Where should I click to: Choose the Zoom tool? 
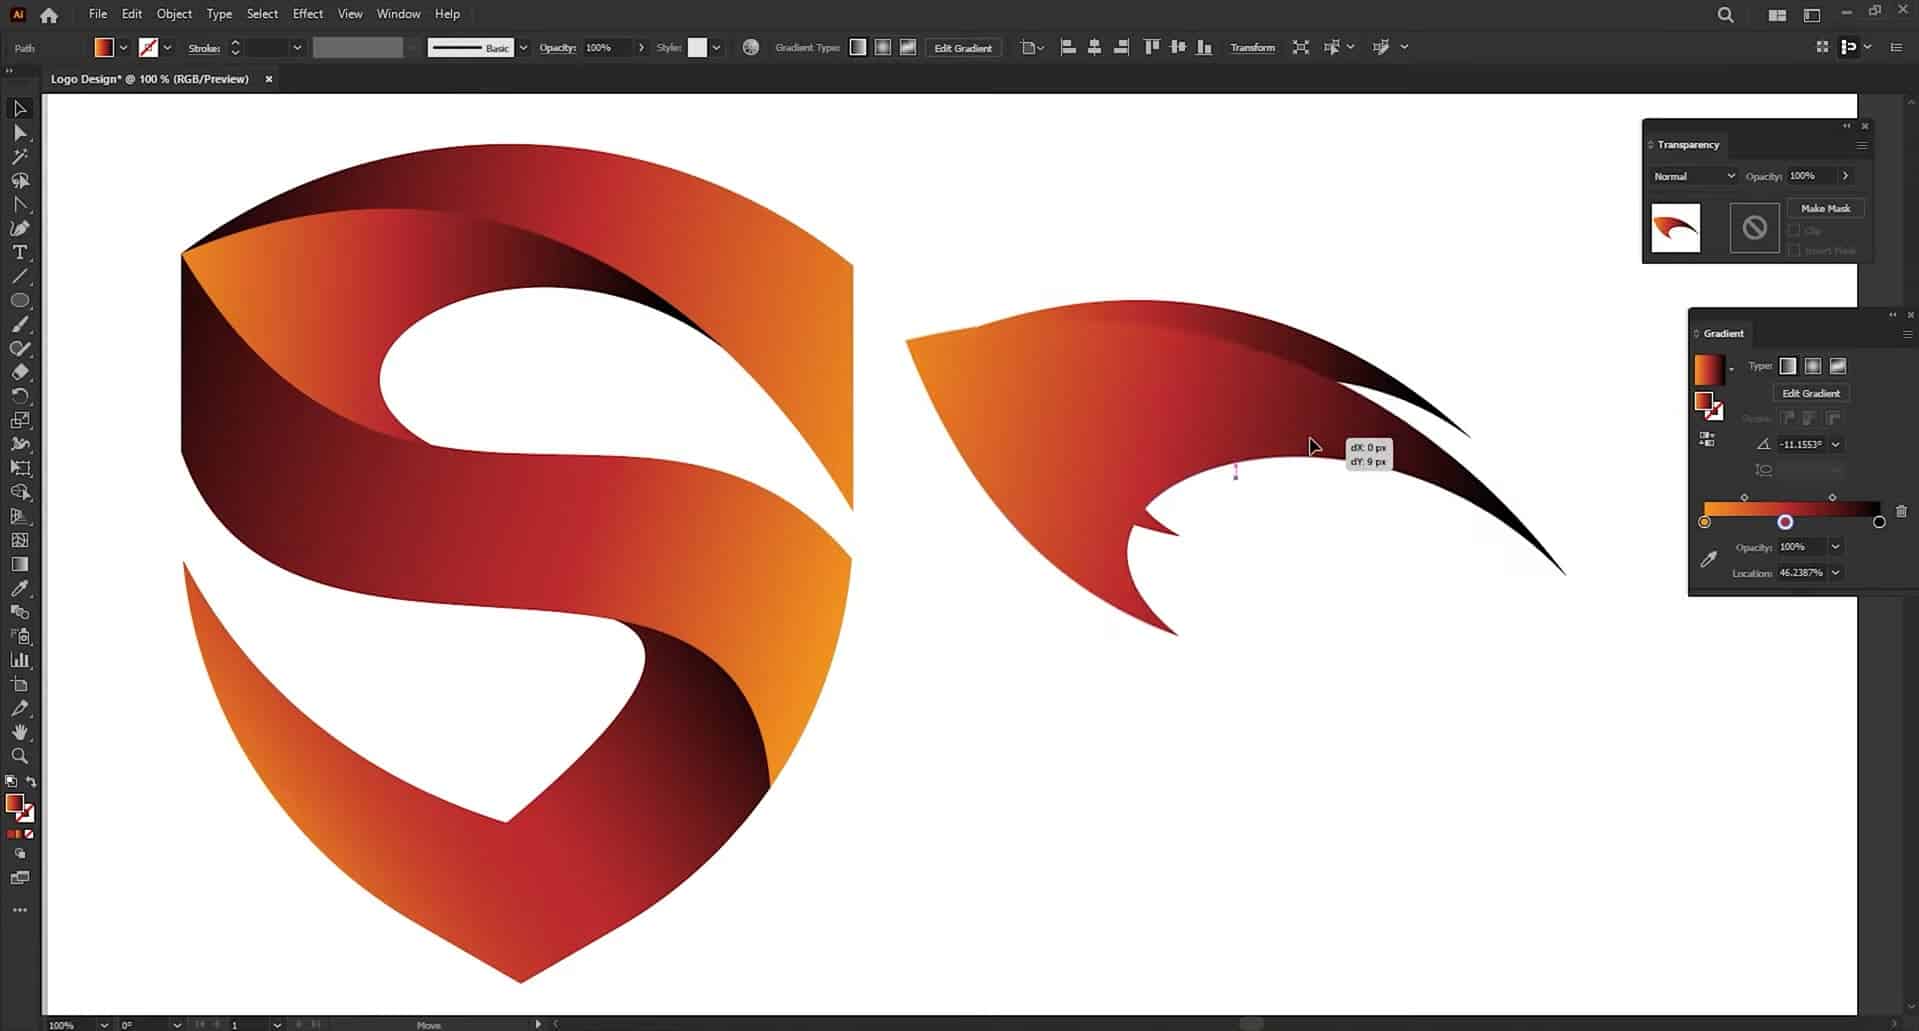[19, 757]
